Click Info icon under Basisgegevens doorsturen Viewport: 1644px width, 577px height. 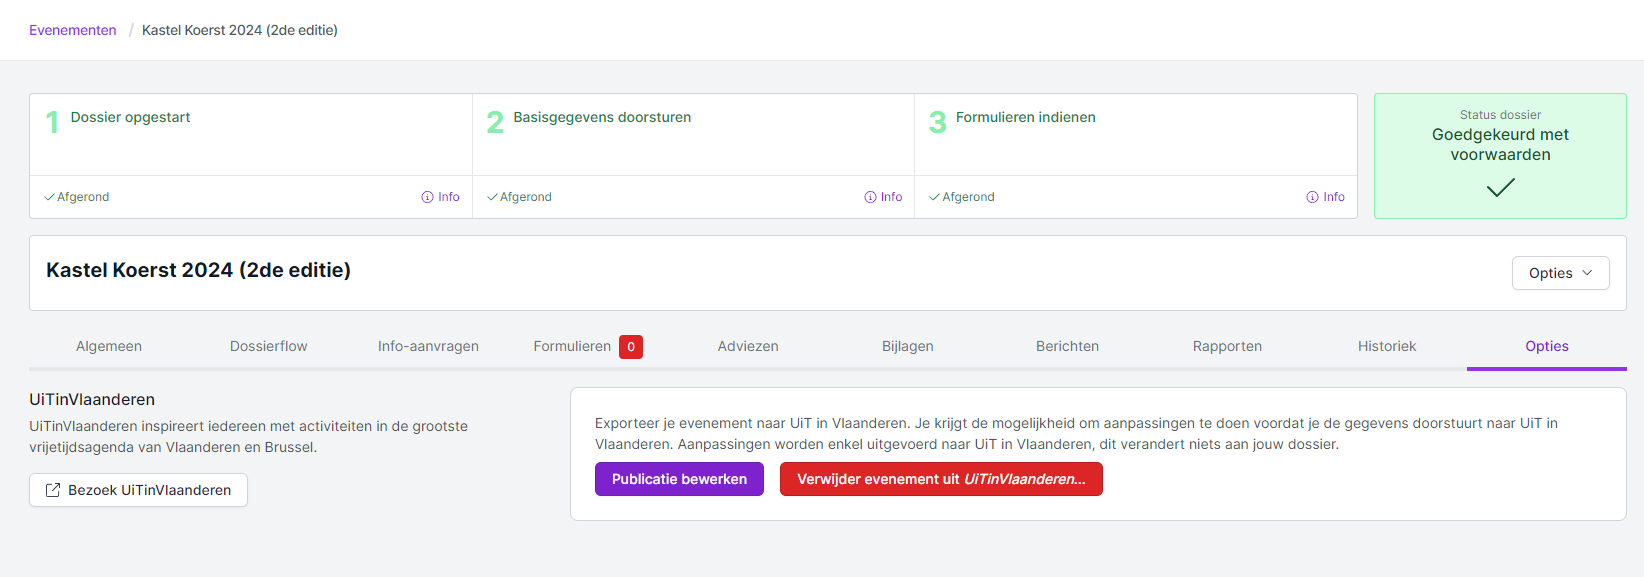[870, 197]
